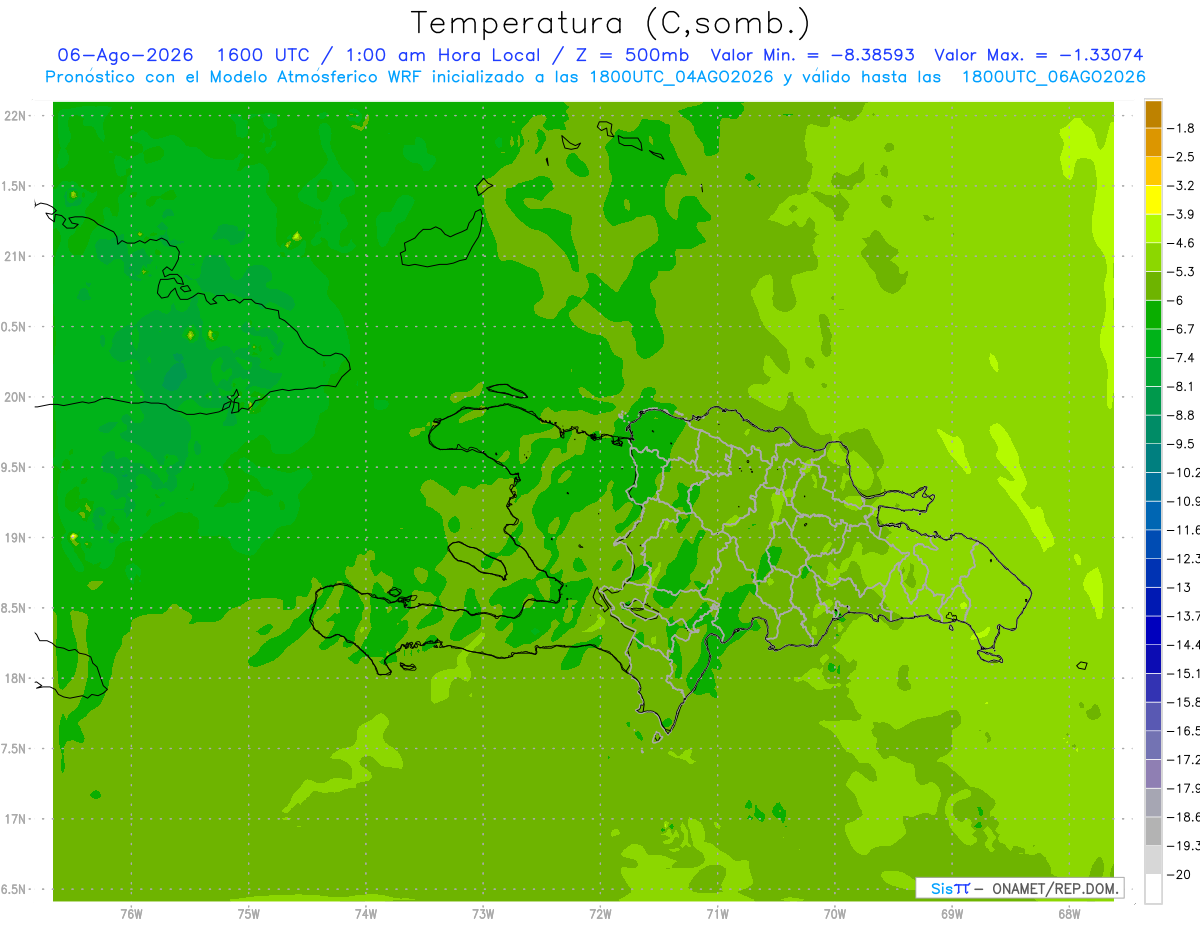
Task: Click the "18N" latitude label
Action: point(15,679)
